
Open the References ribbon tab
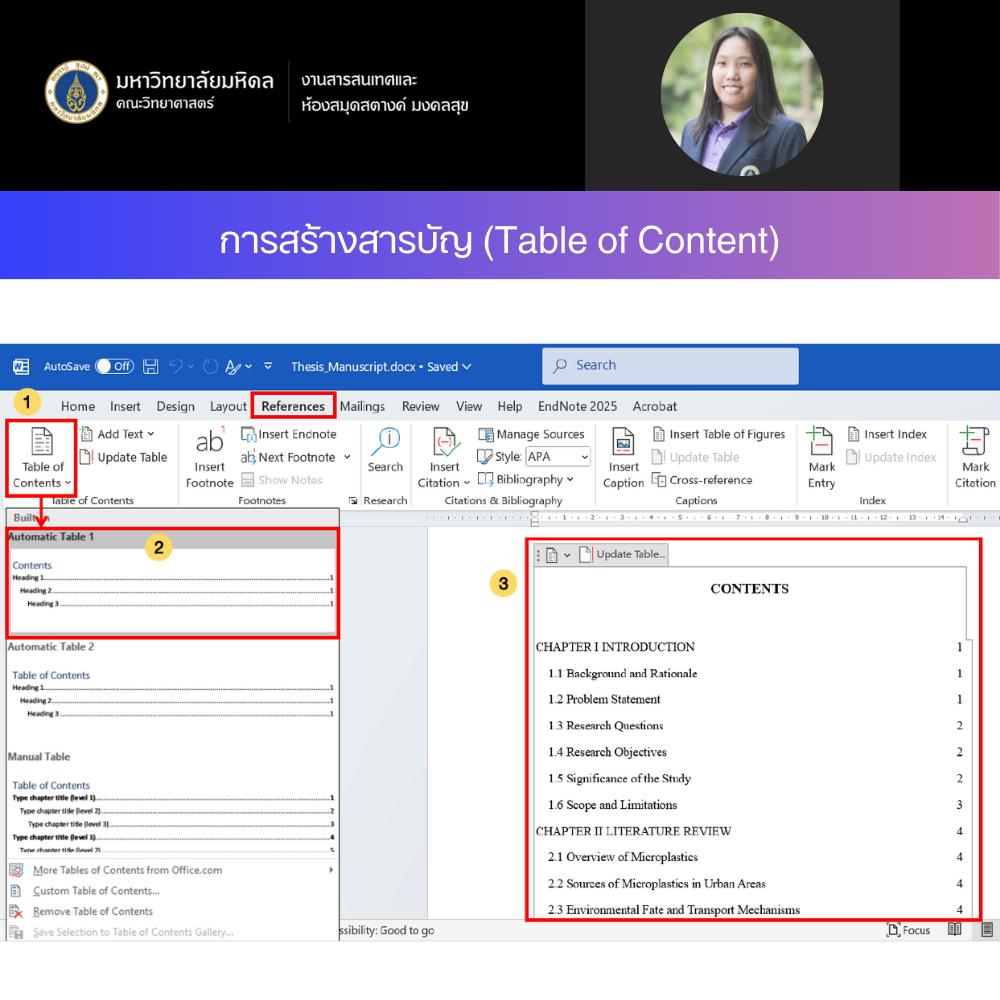293,406
